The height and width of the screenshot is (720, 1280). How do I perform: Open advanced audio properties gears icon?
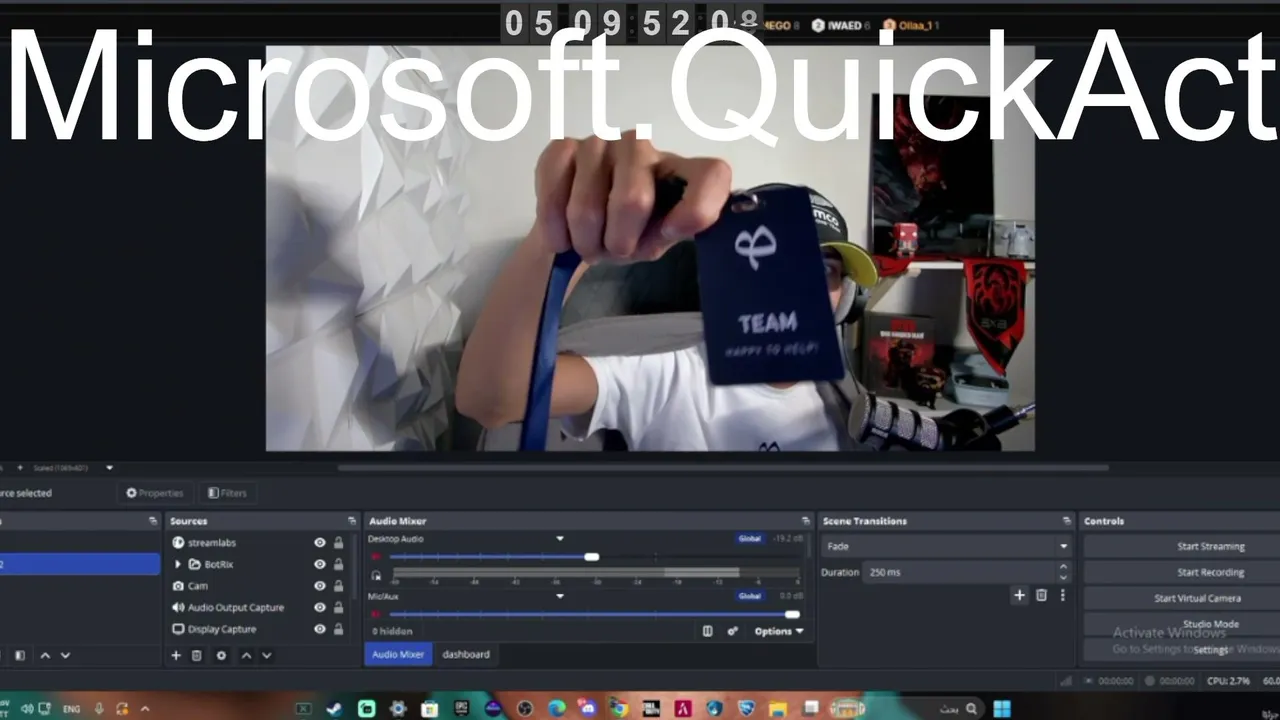[732, 631]
